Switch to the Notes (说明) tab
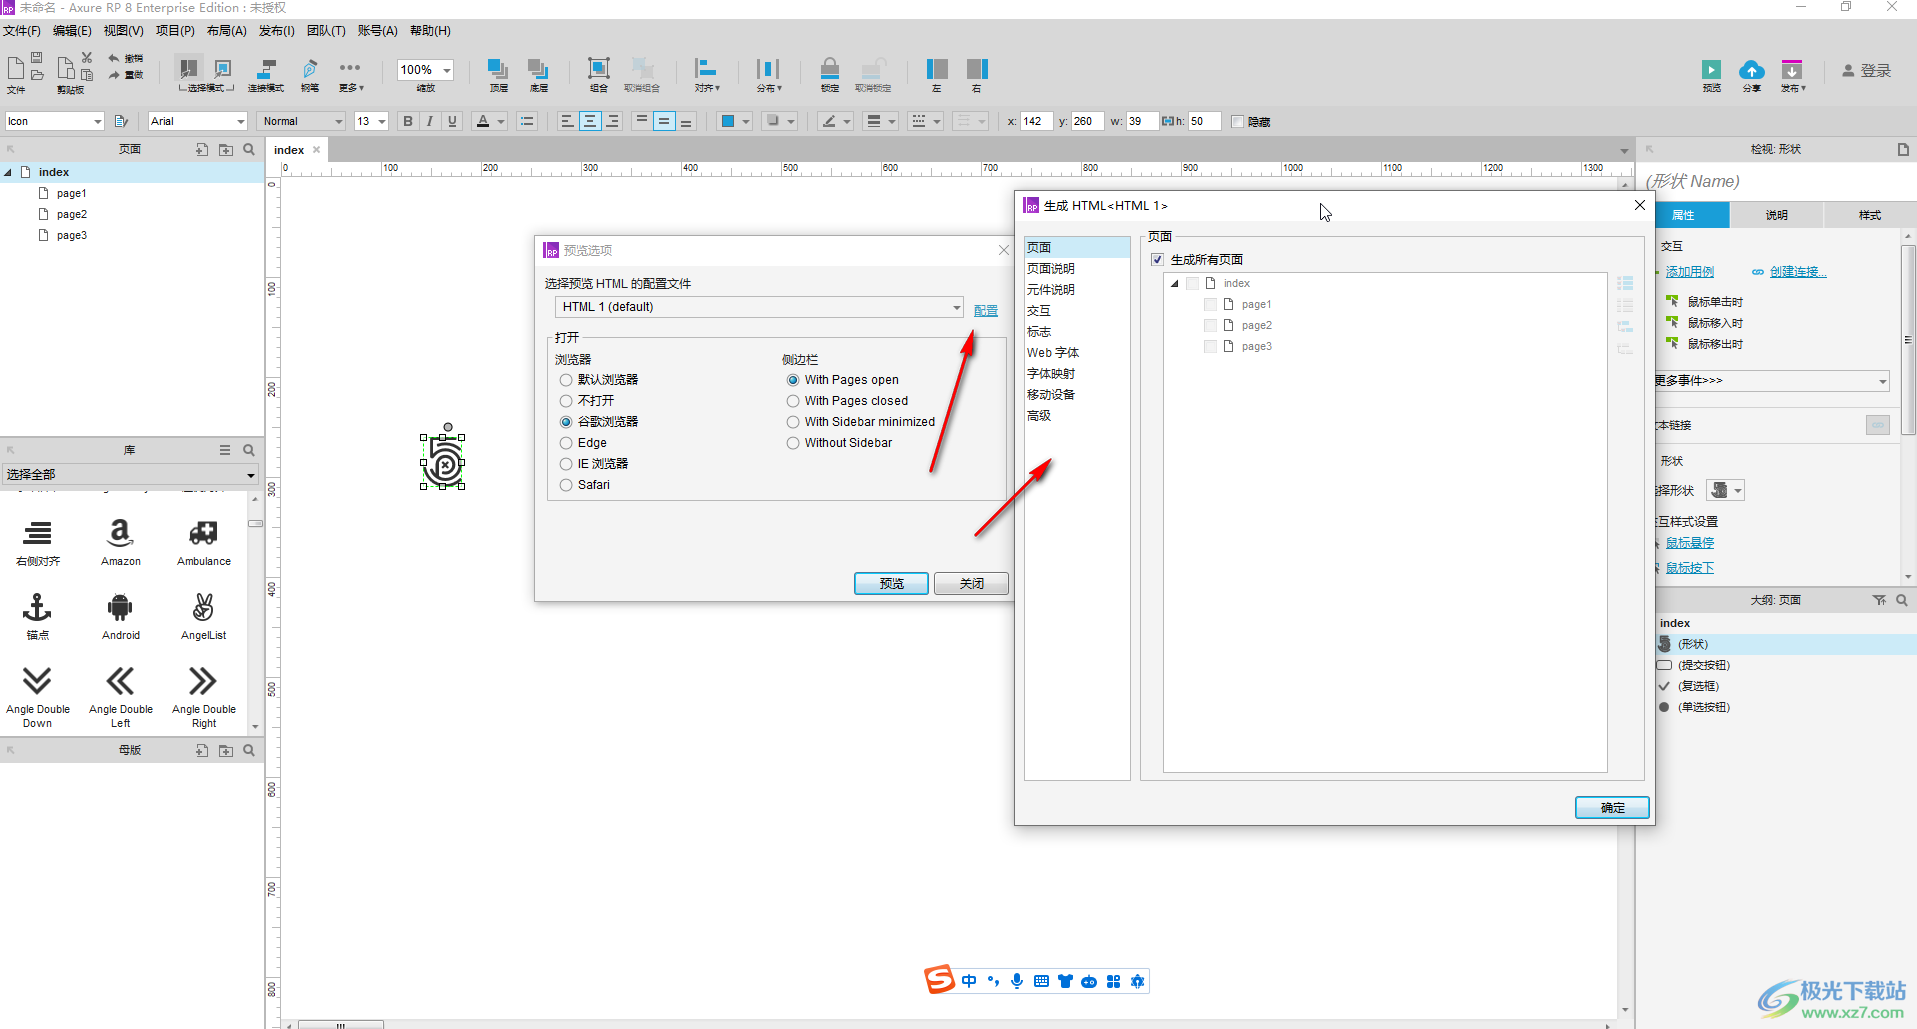Screen dimensions: 1917x1029 coord(1776,215)
